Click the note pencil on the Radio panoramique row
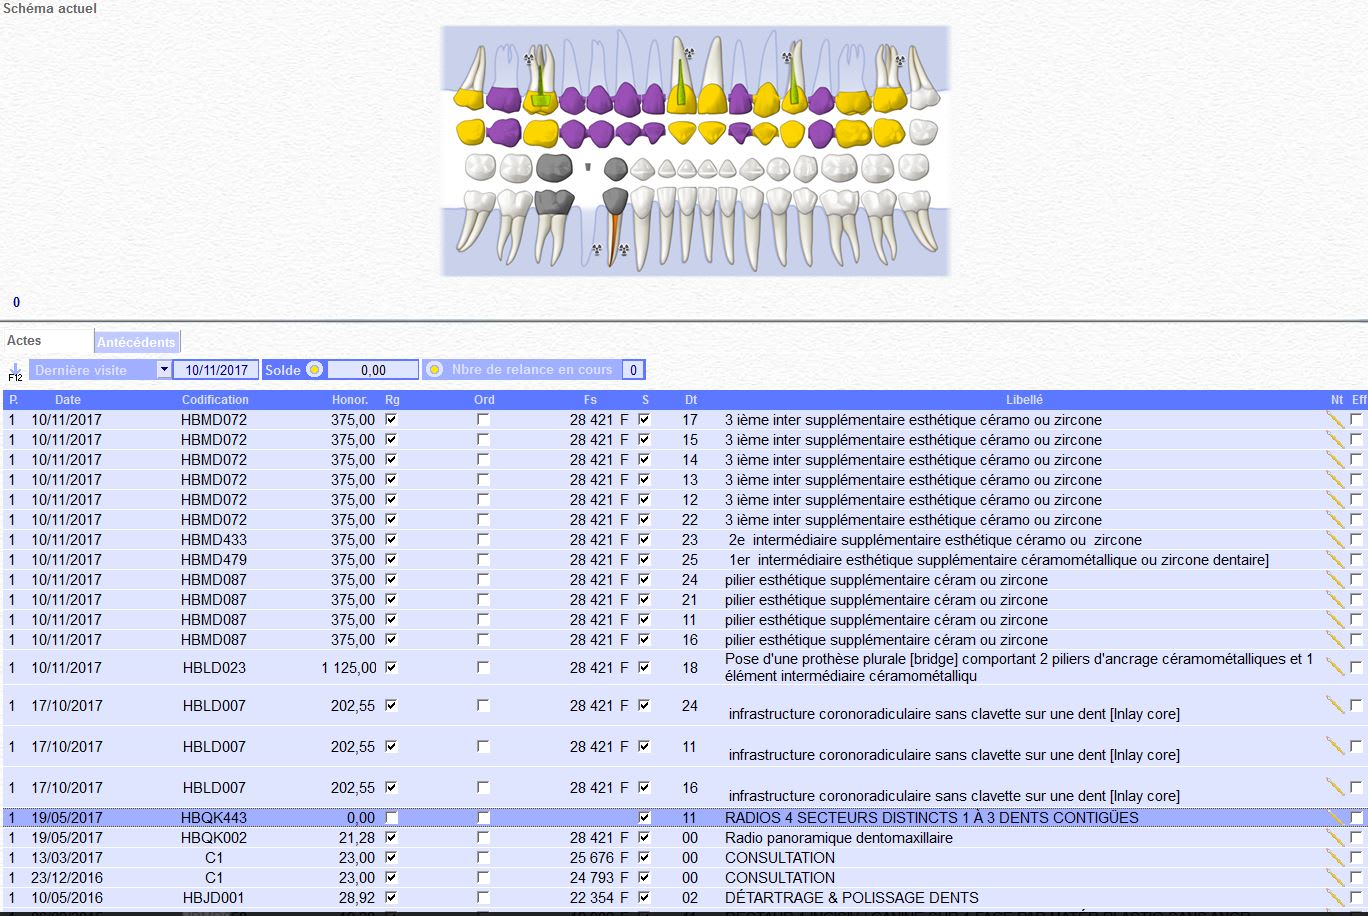Image resolution: width=1368 pixels, height=916 pixels. 1334,837
